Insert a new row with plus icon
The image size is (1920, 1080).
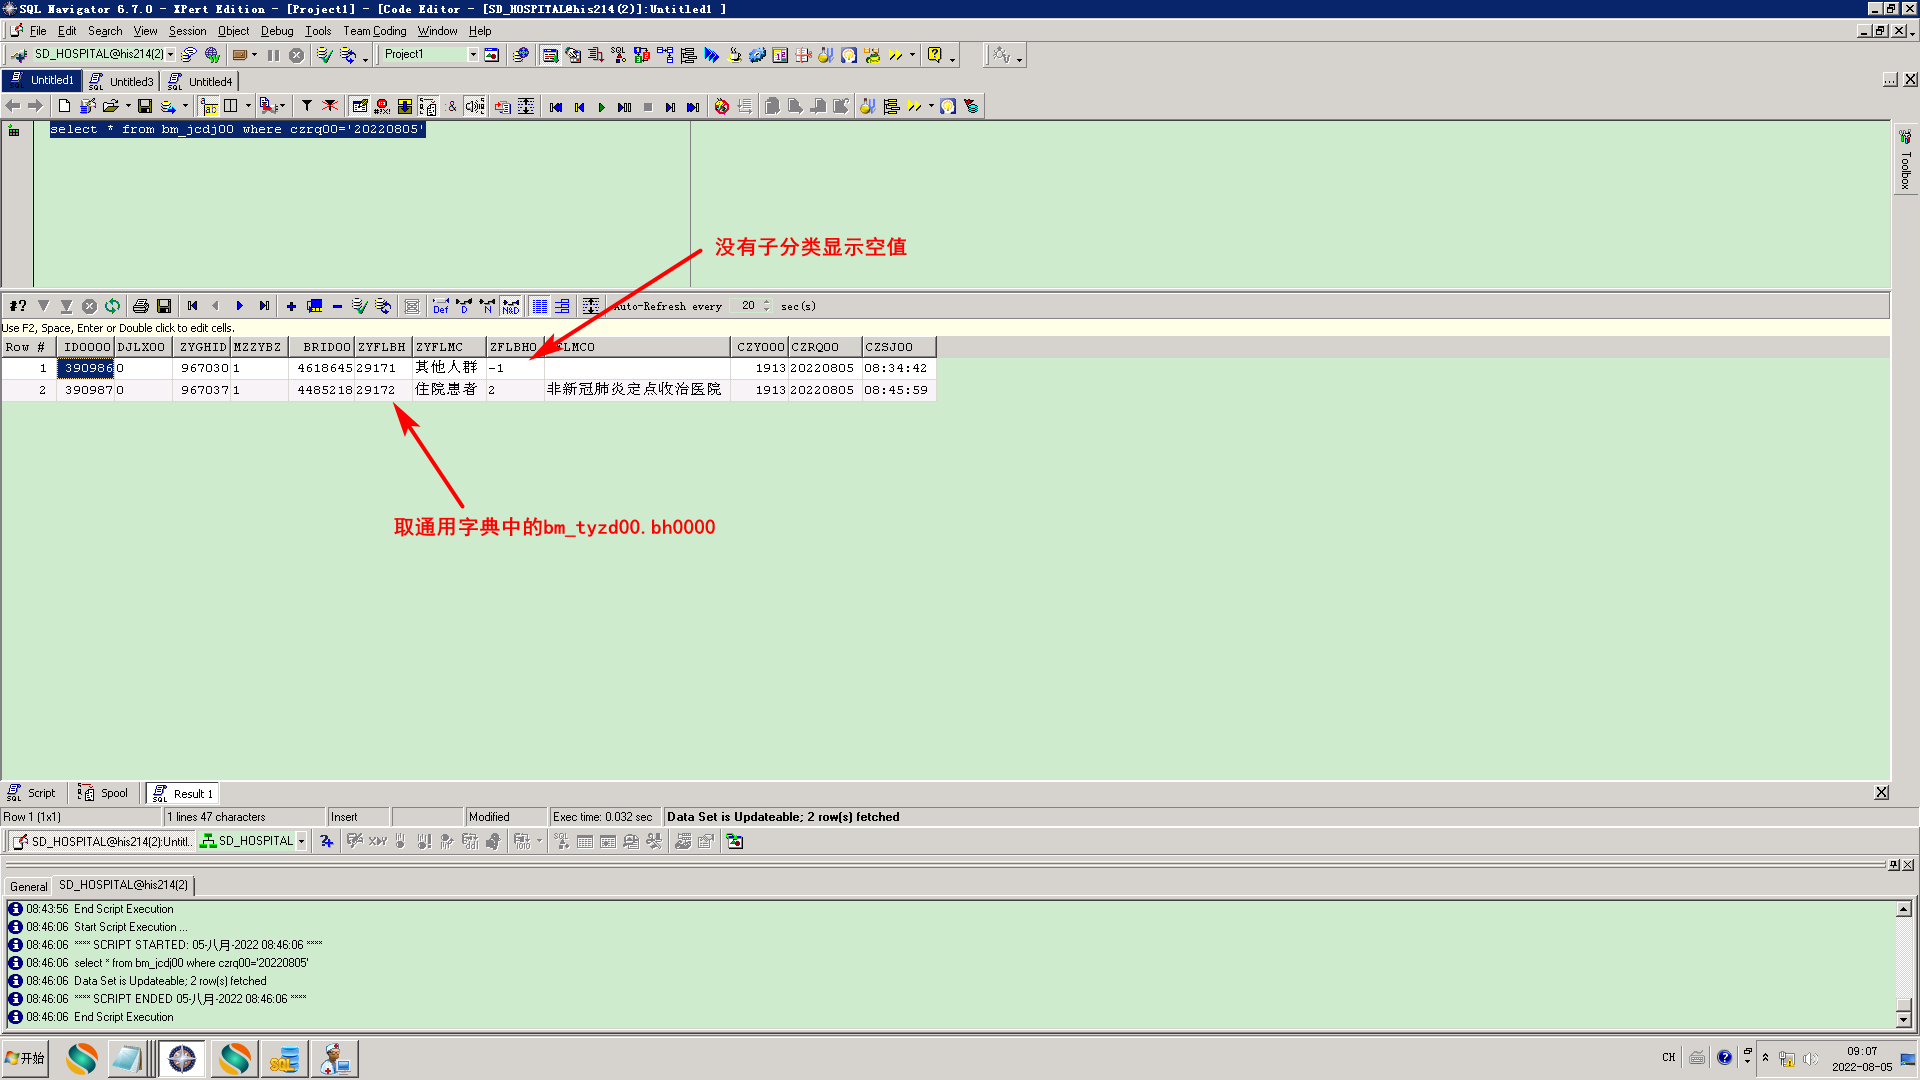(x=291, y=306)
